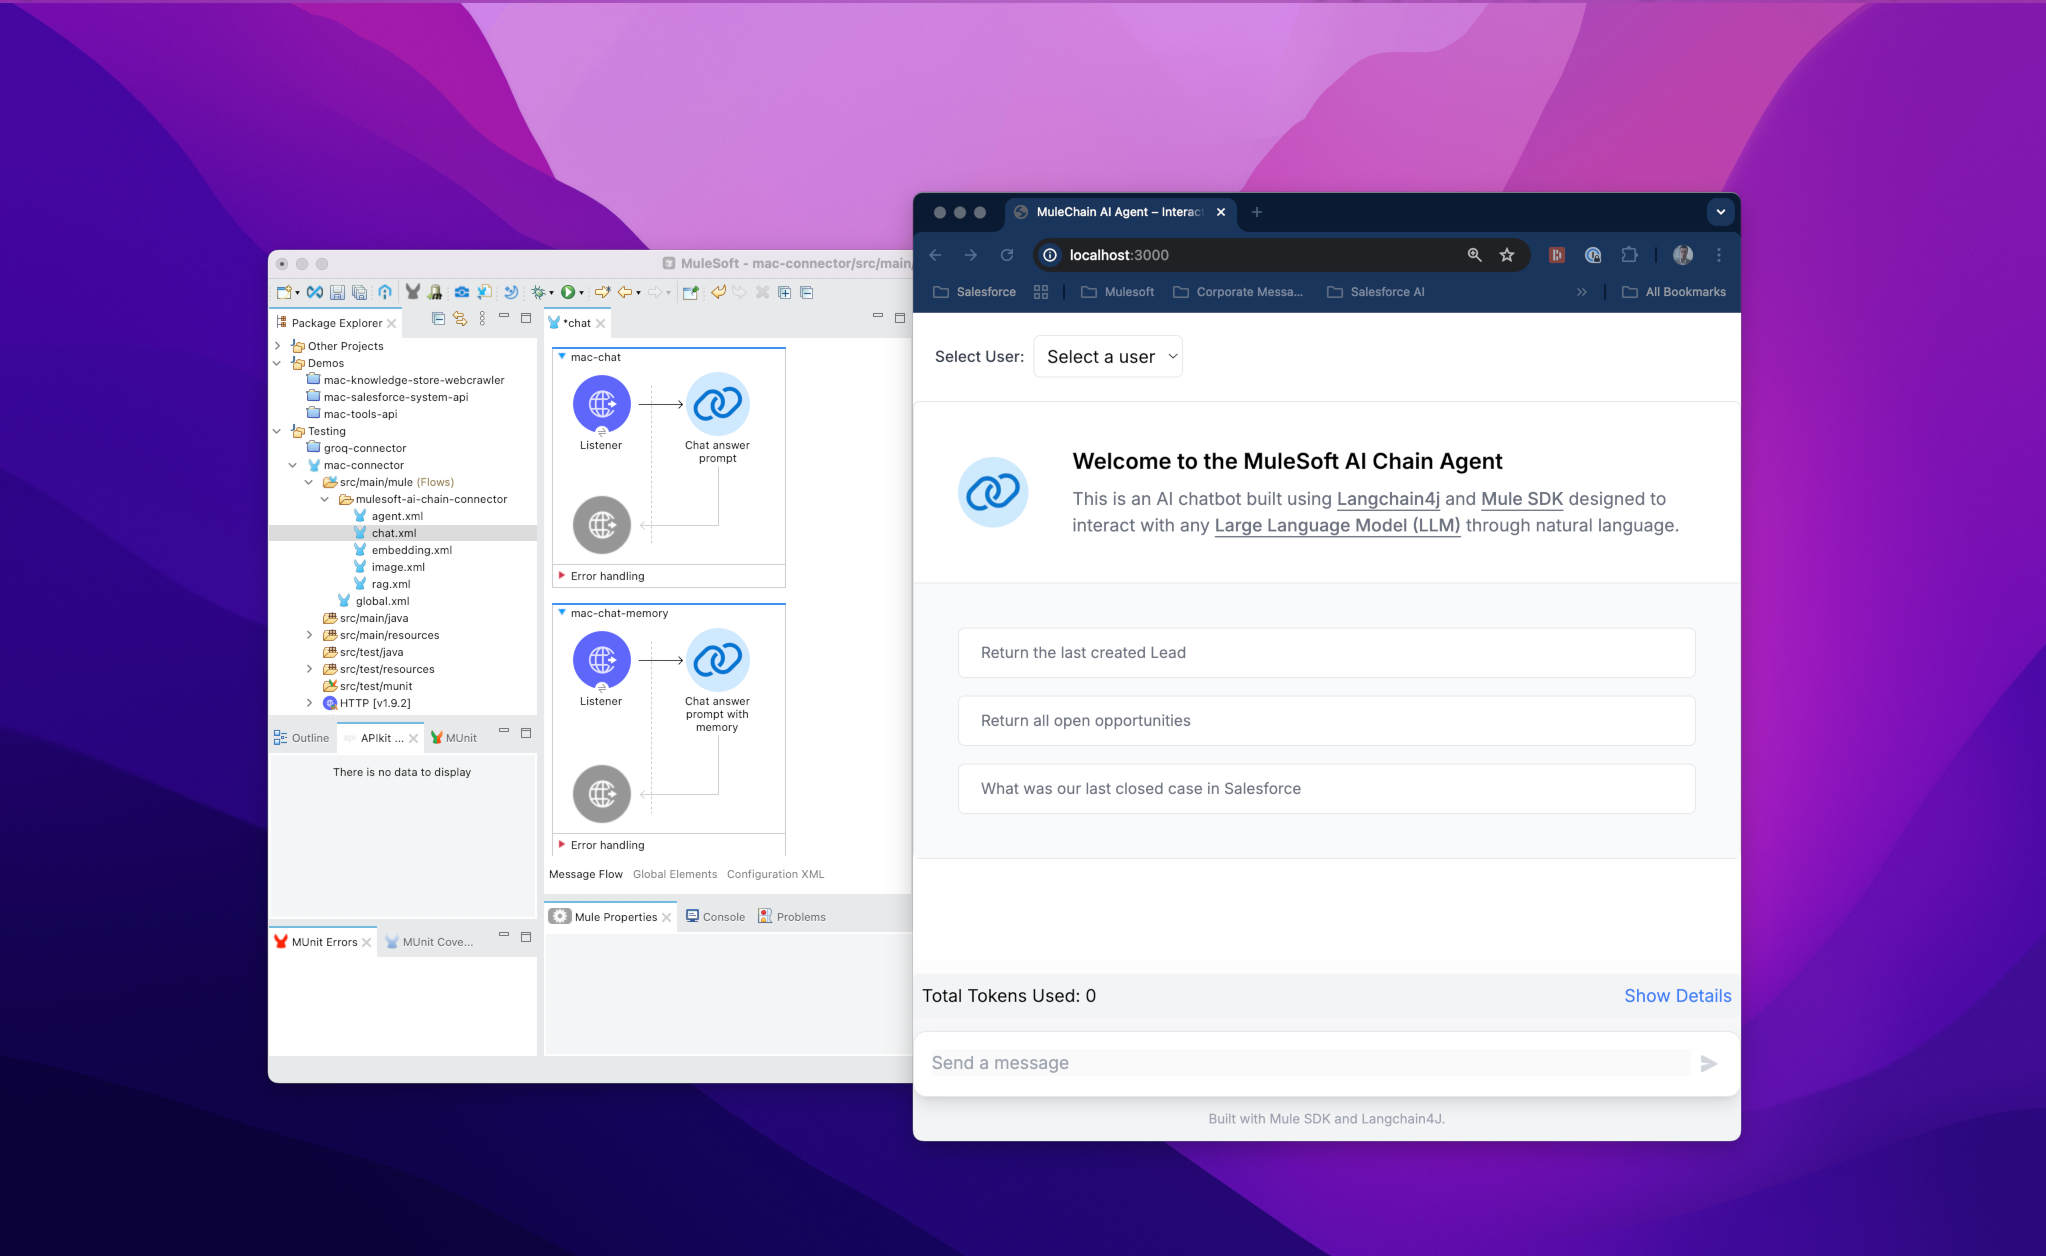Click Return the last created Lead suggestion
2046x1256 pixels.
coord(1326,653)
